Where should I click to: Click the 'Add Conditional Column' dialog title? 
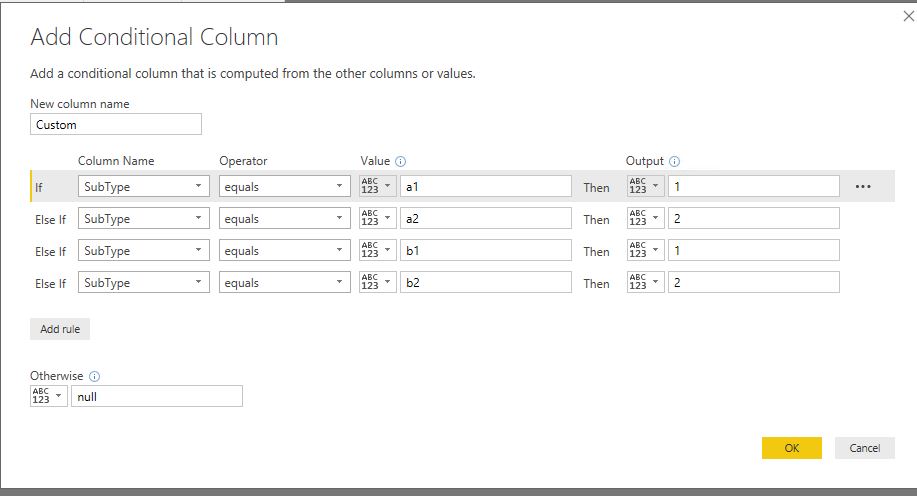click(x=154, y=37)
